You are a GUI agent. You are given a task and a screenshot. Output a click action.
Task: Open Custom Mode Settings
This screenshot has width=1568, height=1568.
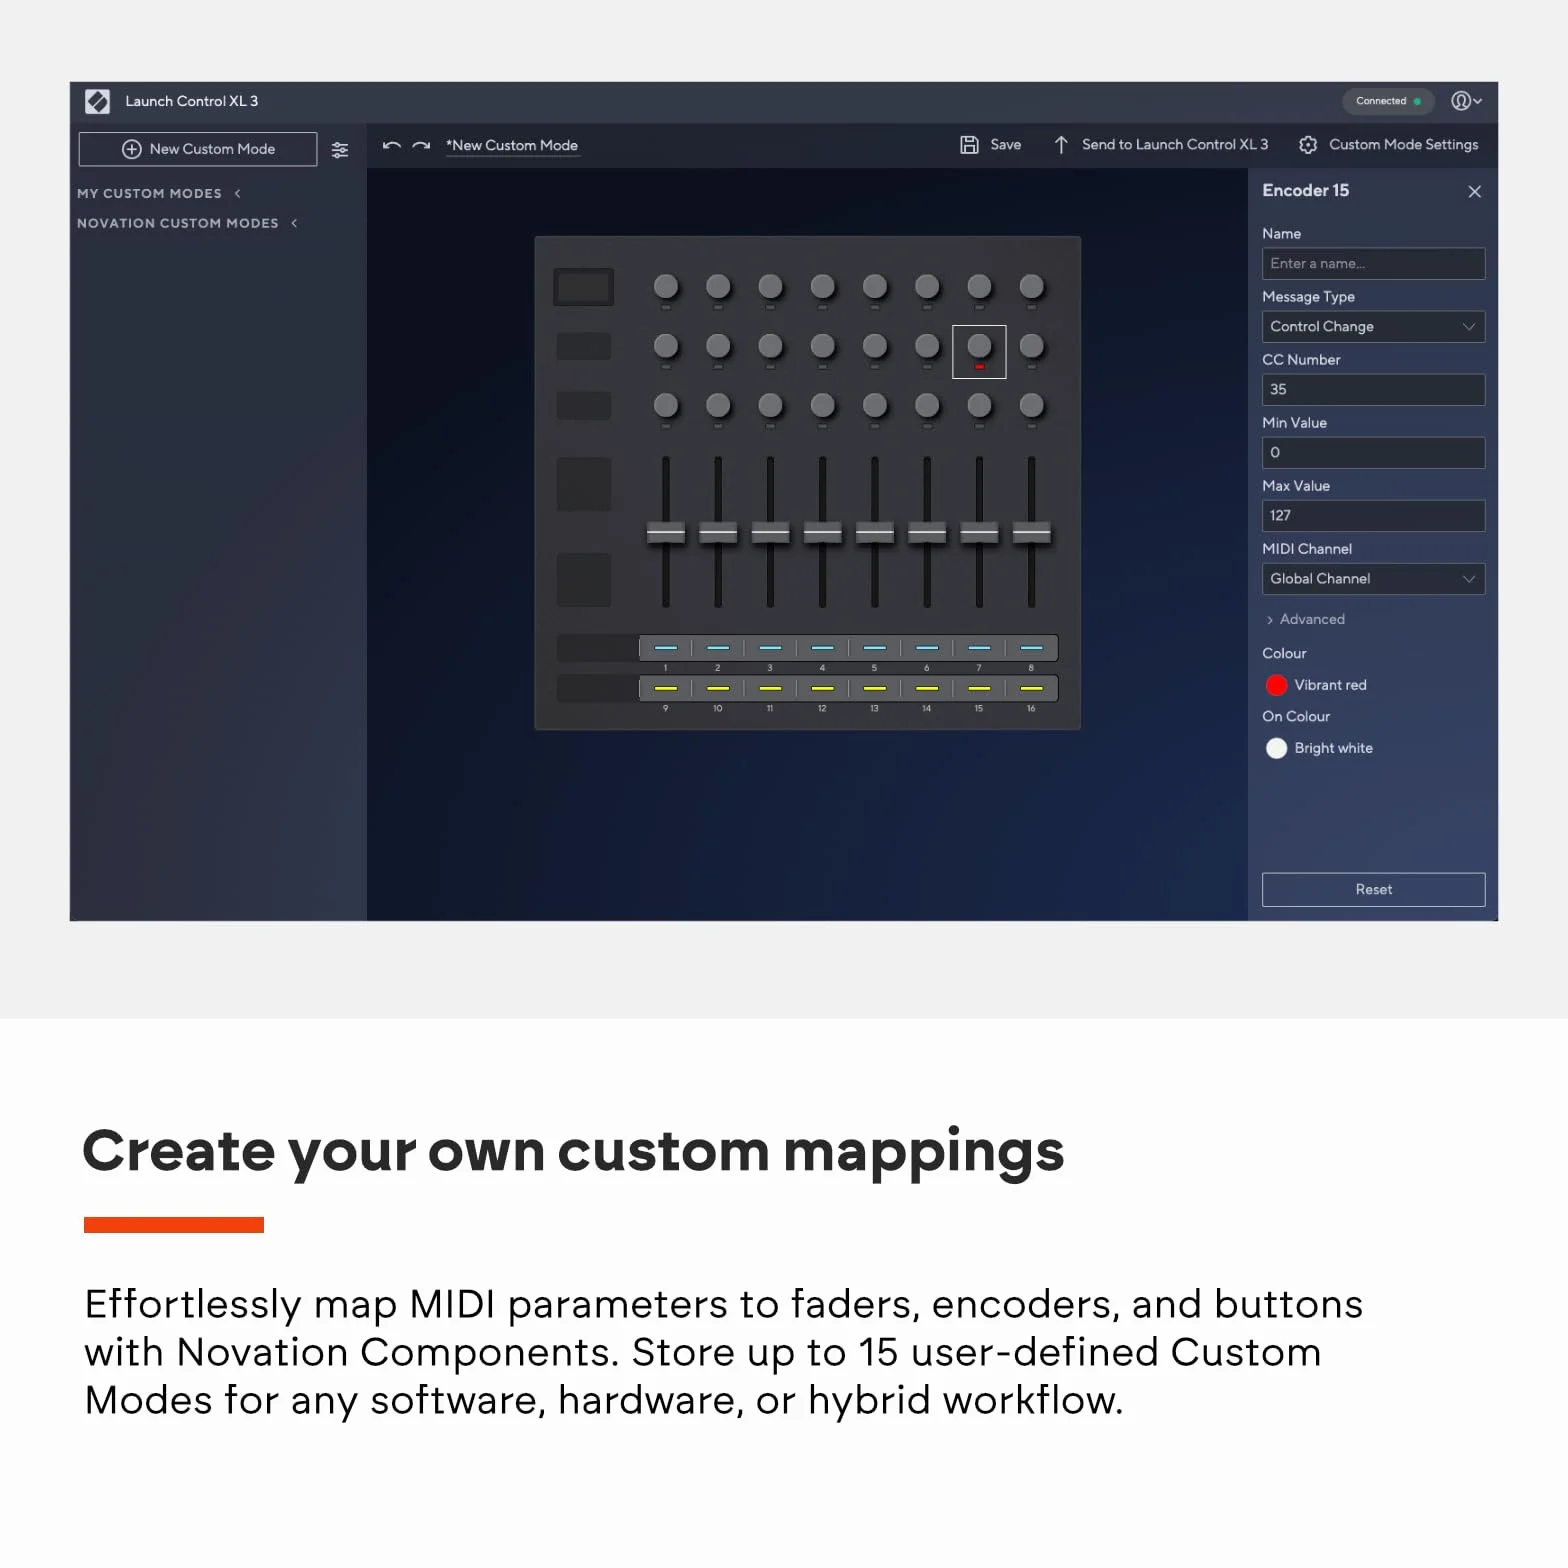1389,145
